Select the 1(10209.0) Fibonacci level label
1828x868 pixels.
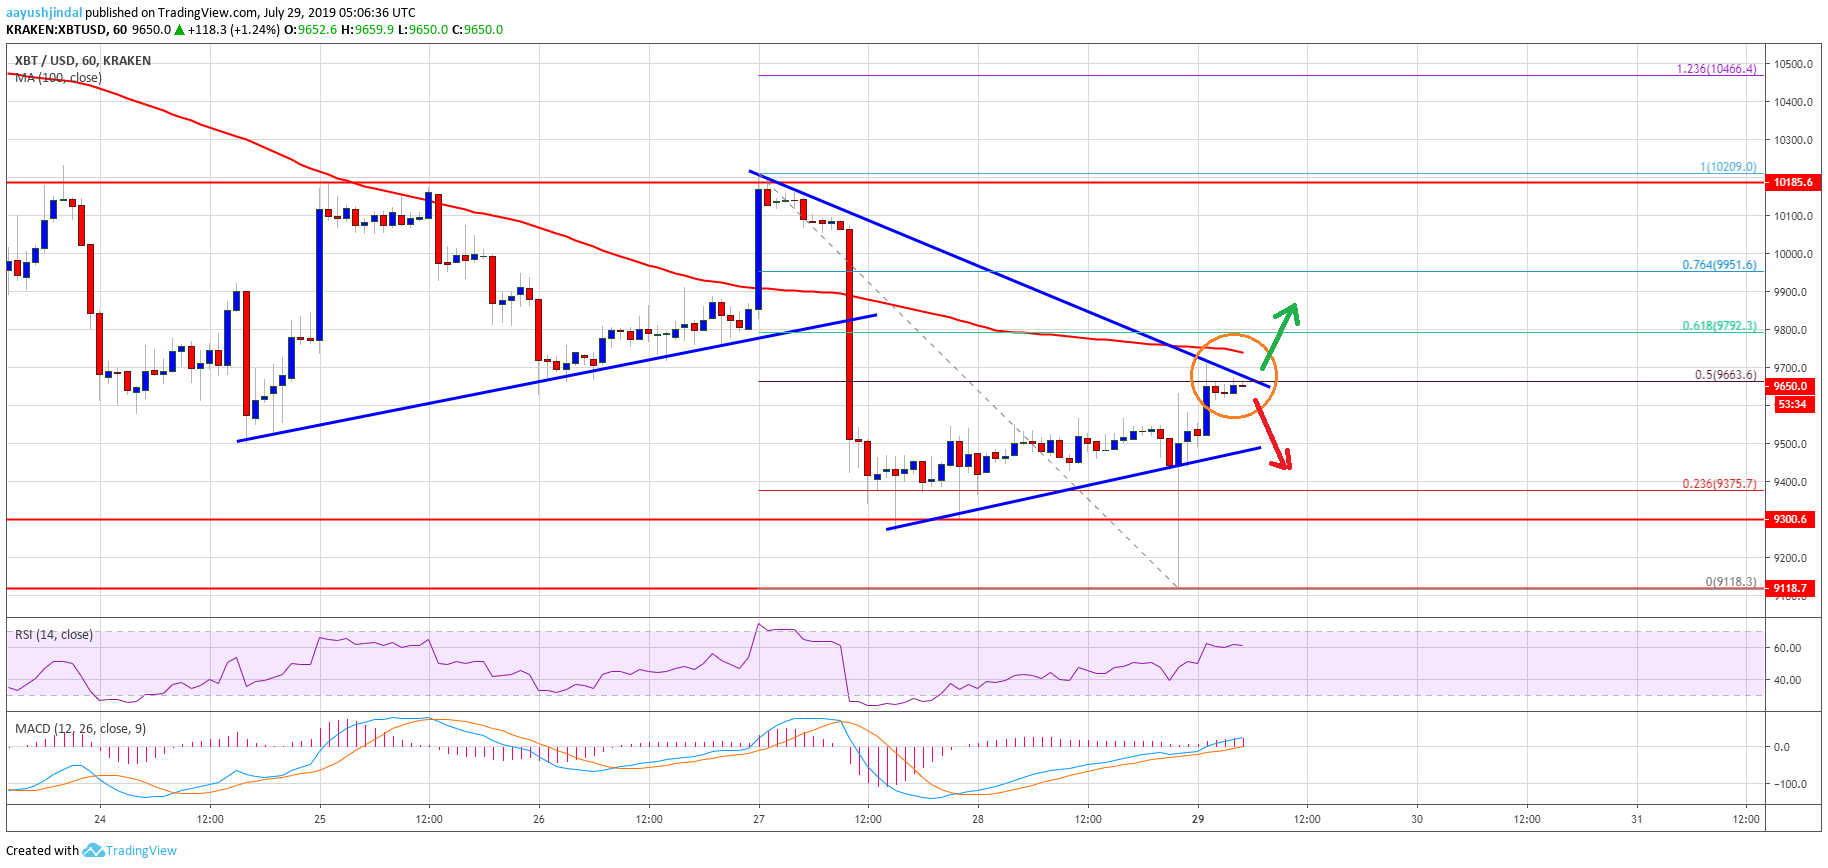pyautogui.click(x=1728, y=167)
